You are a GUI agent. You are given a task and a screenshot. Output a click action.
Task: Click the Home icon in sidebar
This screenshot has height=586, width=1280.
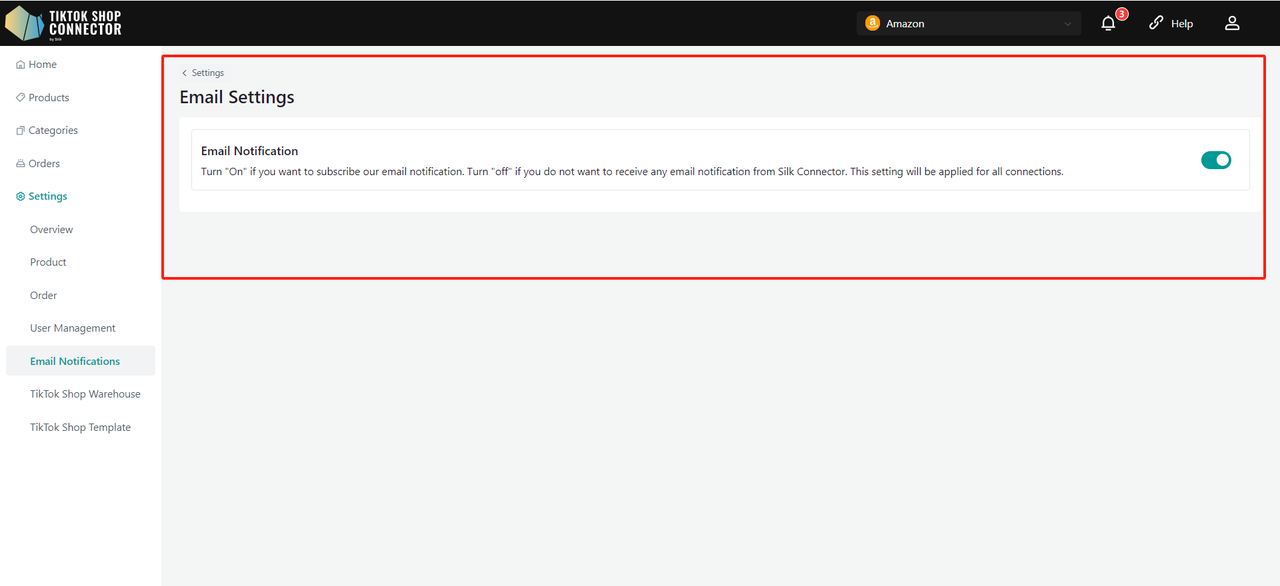20,65
